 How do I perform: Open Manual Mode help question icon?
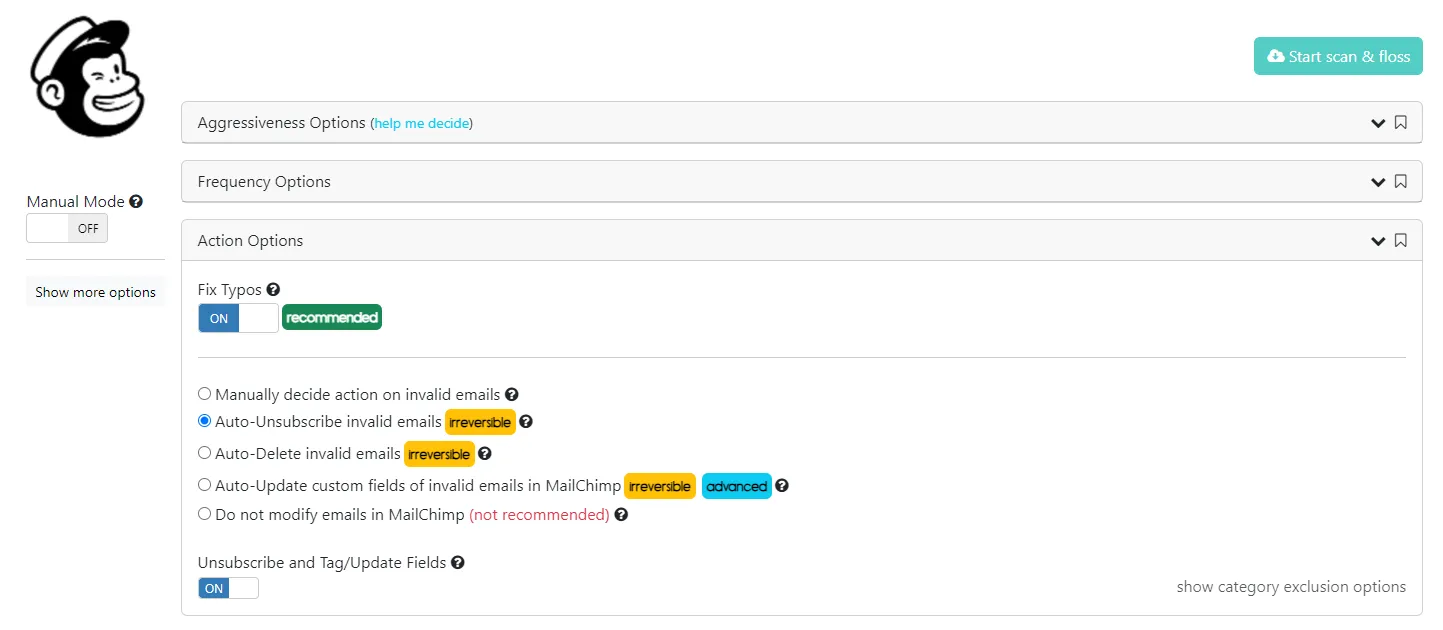[136, 201]
